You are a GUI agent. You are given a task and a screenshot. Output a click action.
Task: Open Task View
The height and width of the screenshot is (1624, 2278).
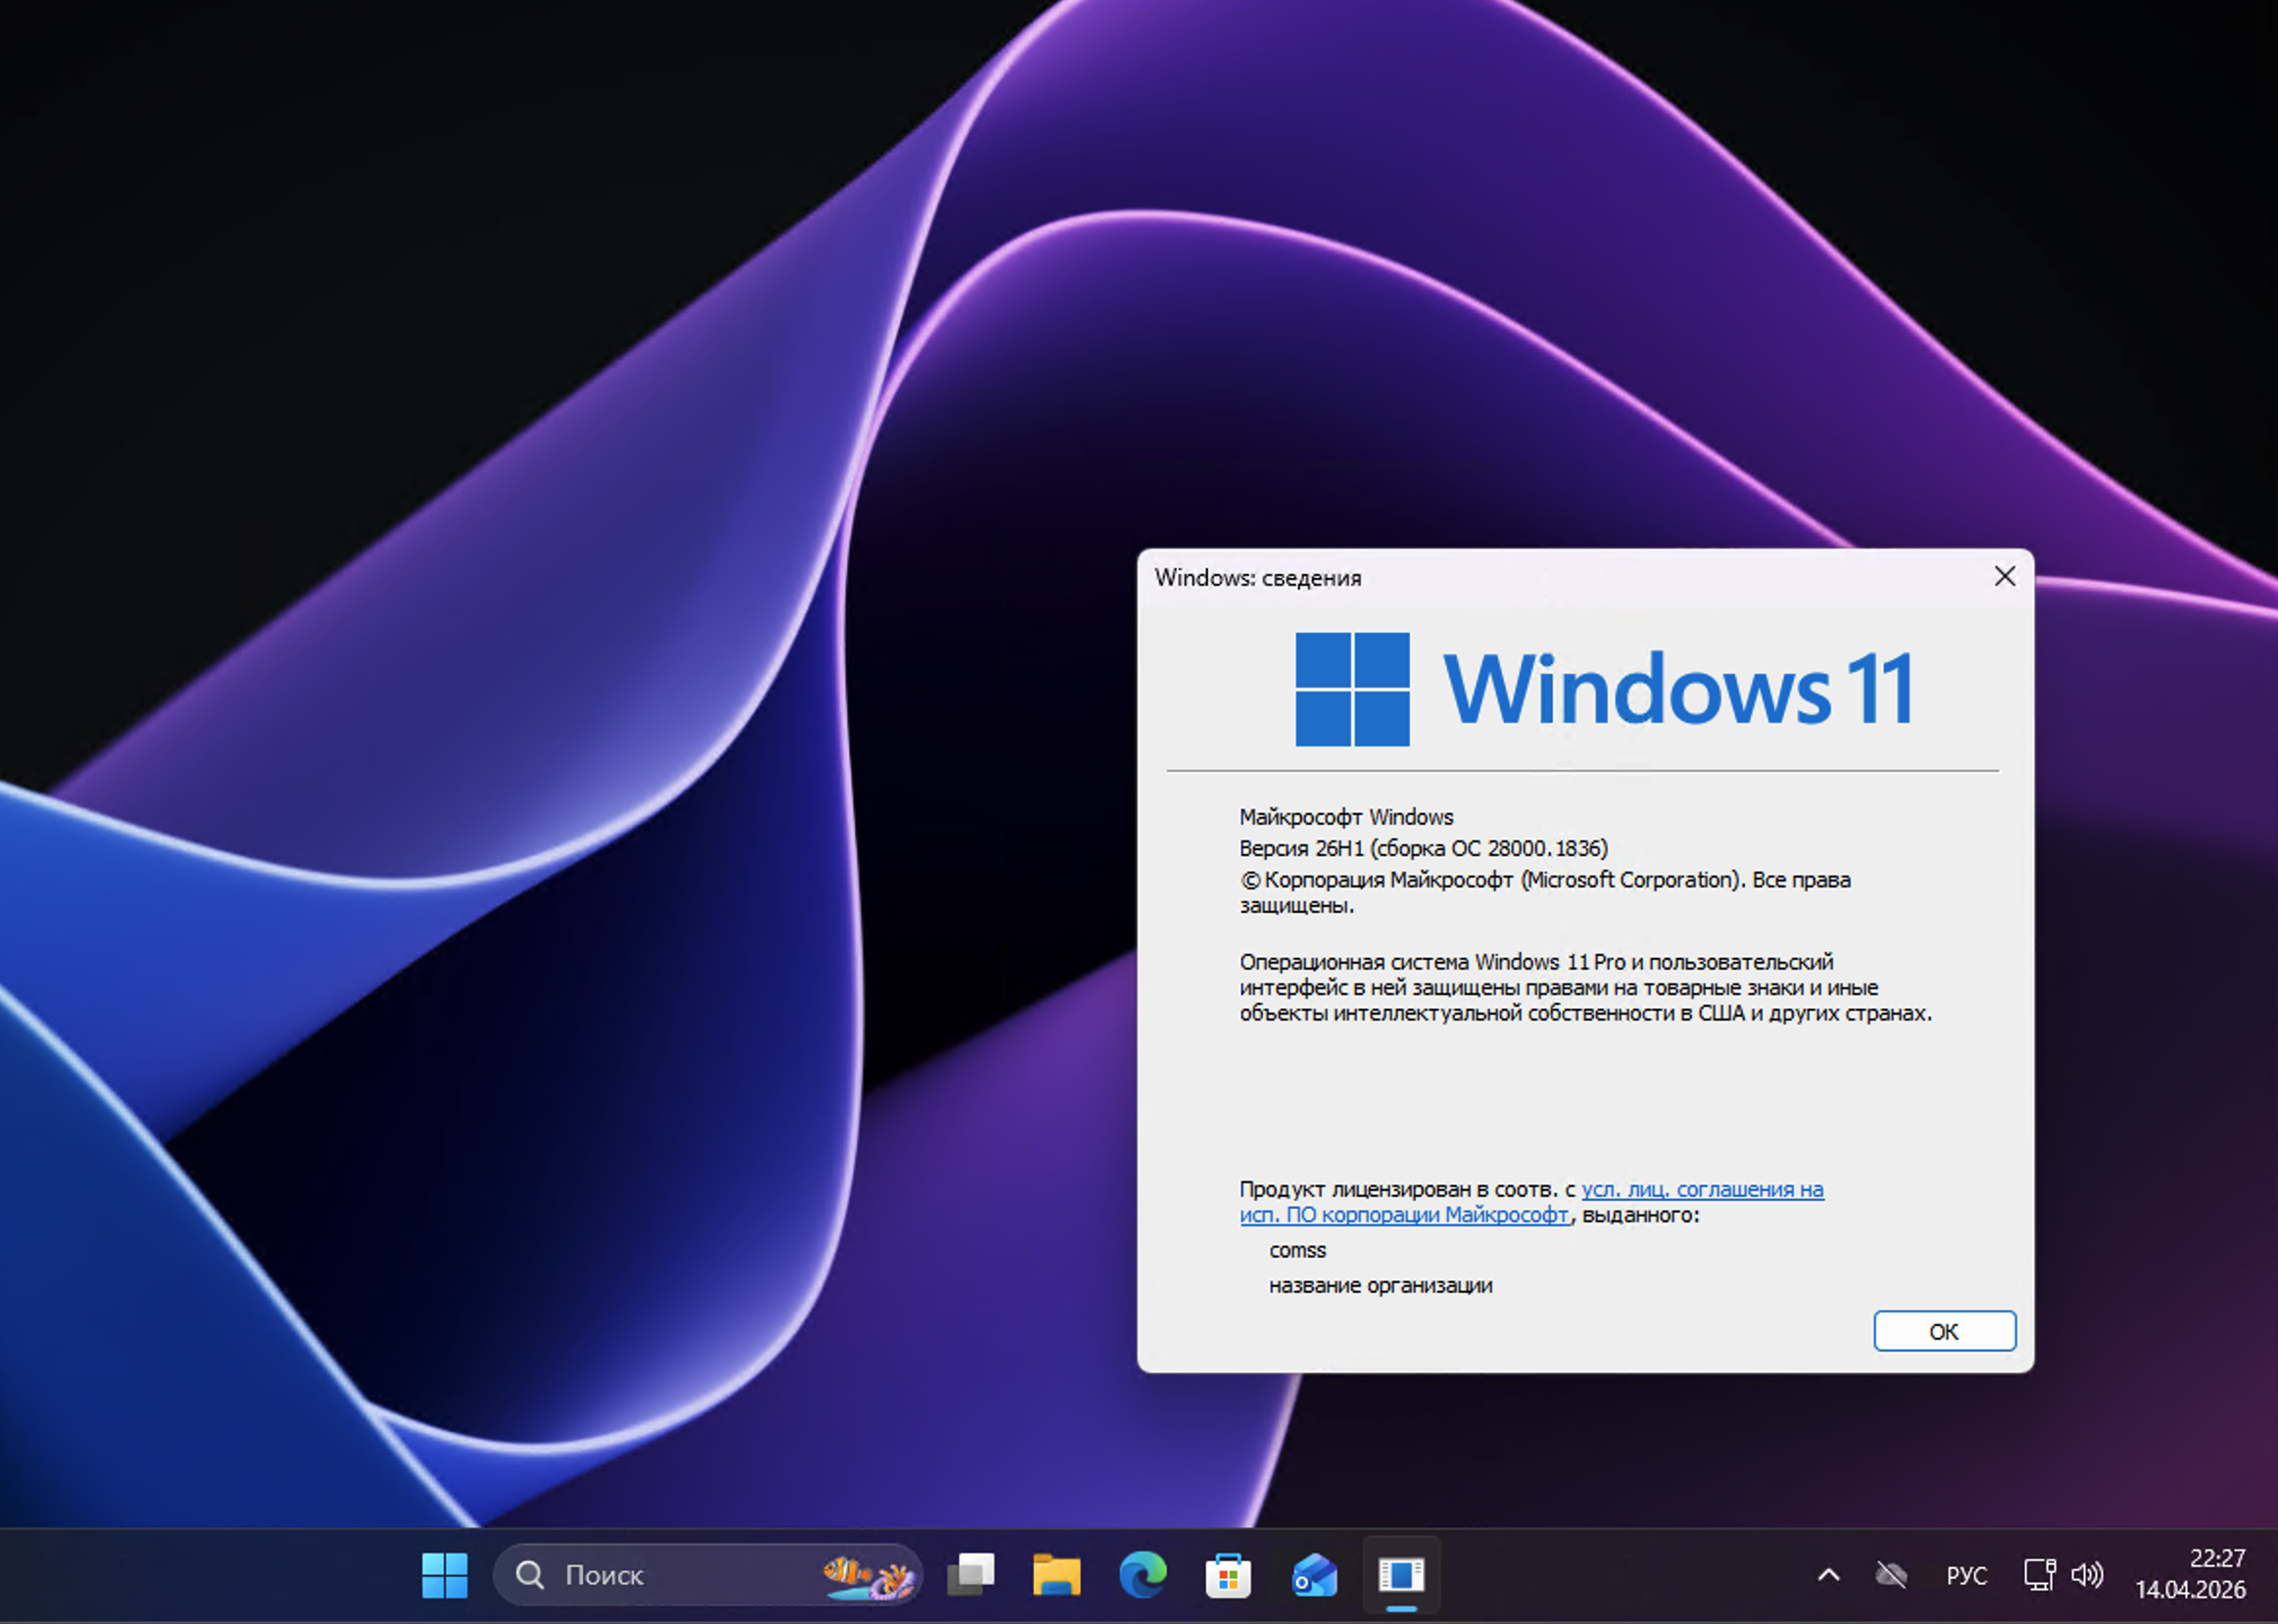coord(971,1574)
